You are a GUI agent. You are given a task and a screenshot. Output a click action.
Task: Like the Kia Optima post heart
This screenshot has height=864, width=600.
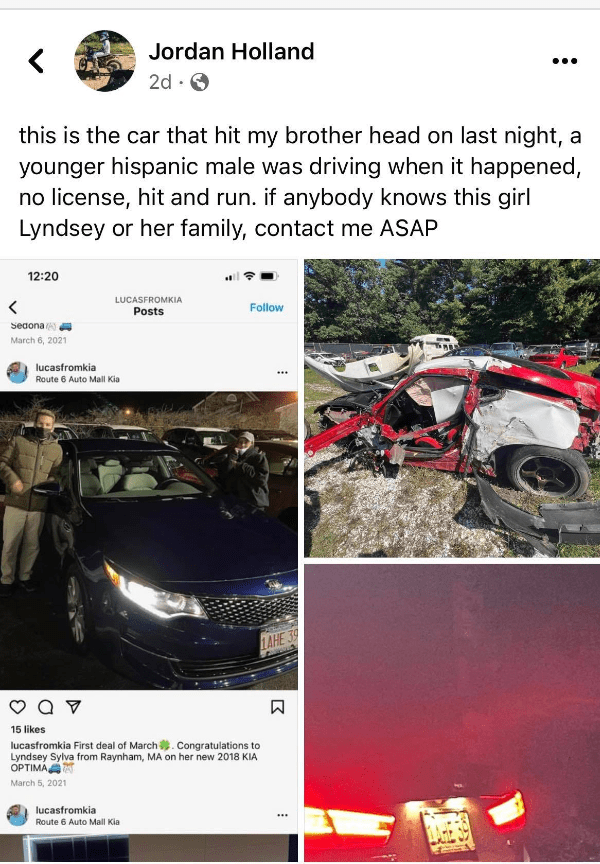(18, 706)
